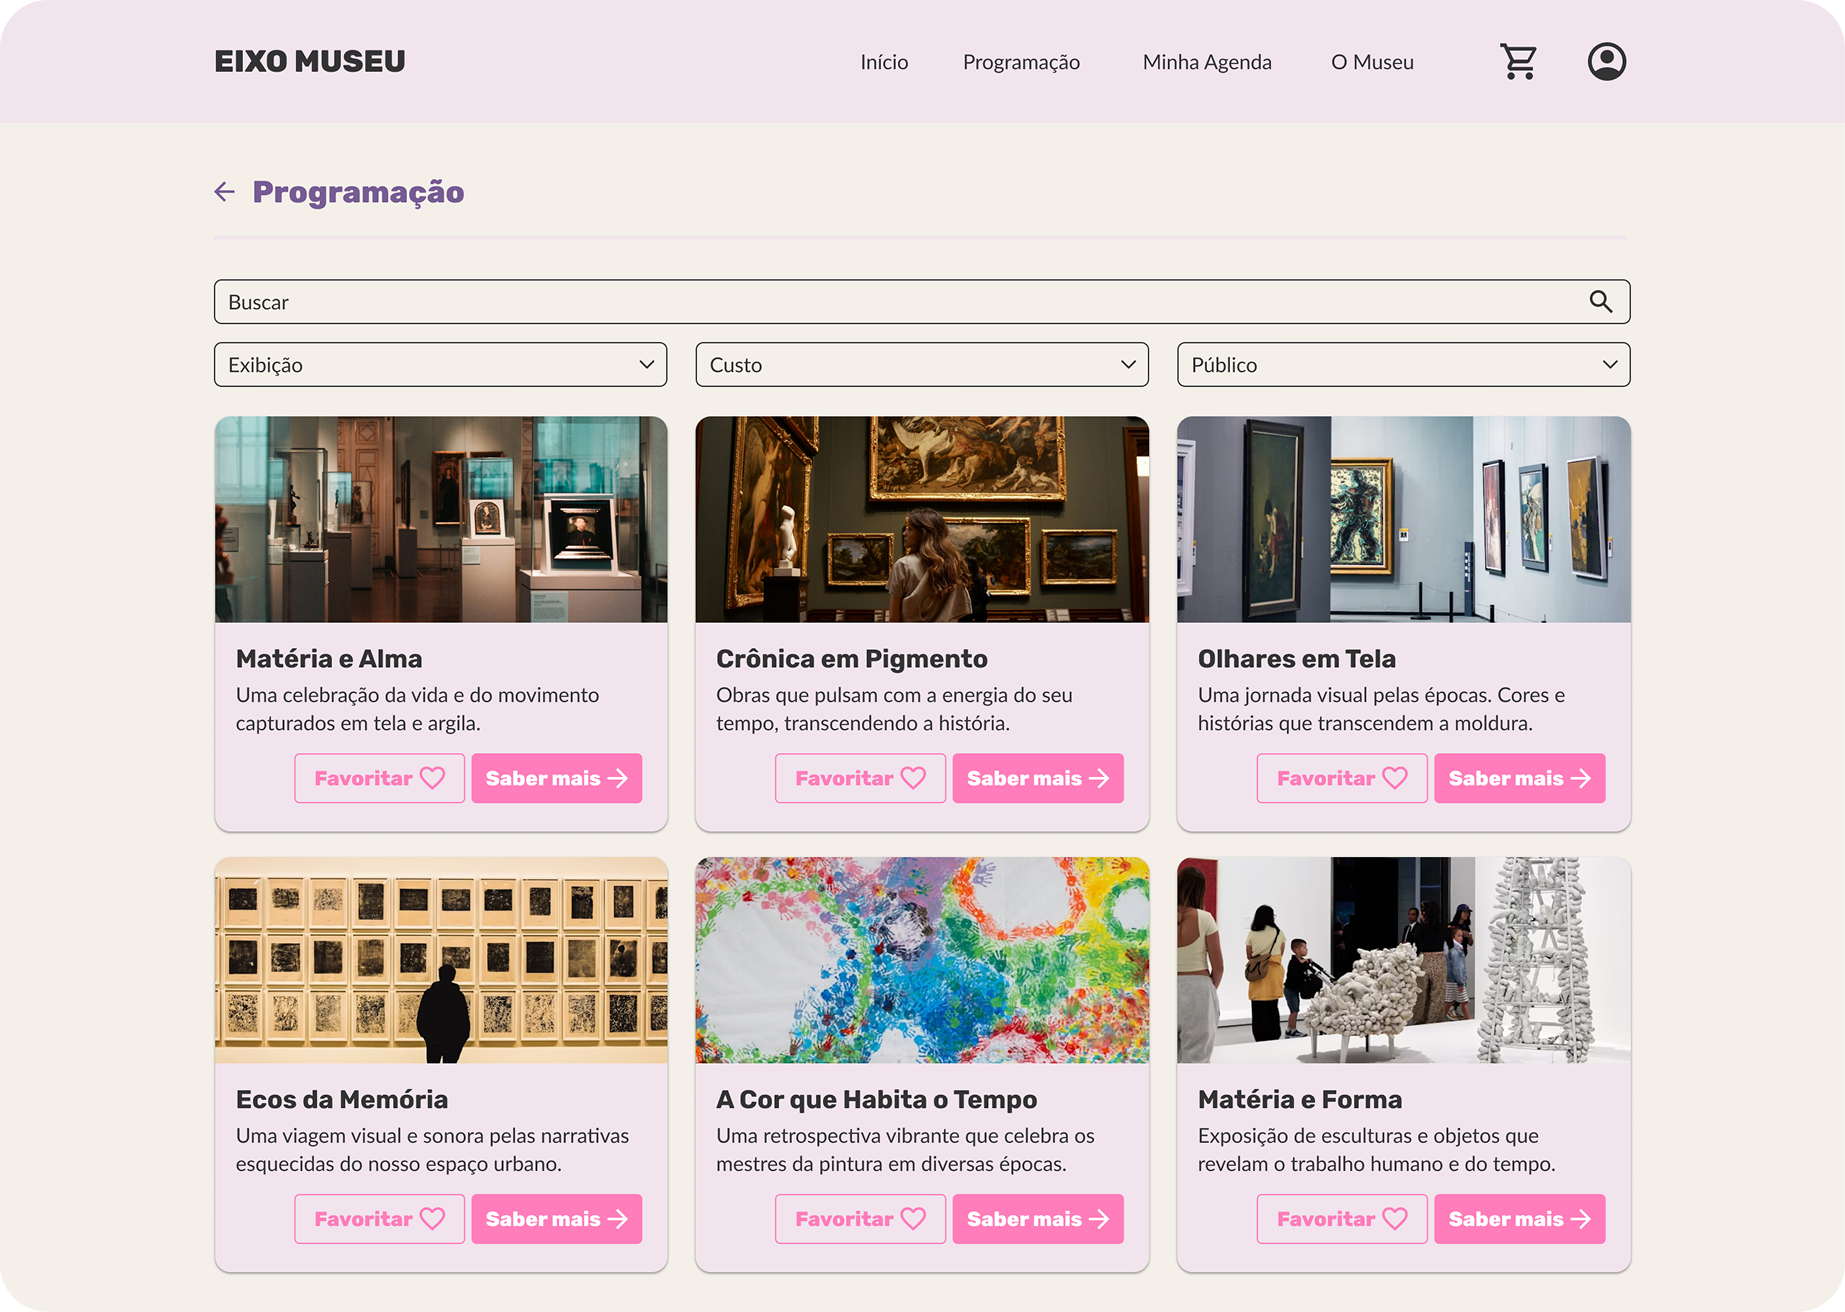Click into the Buscar search field
Viewport: 1845px width, 1312px height.
(900, 302)
